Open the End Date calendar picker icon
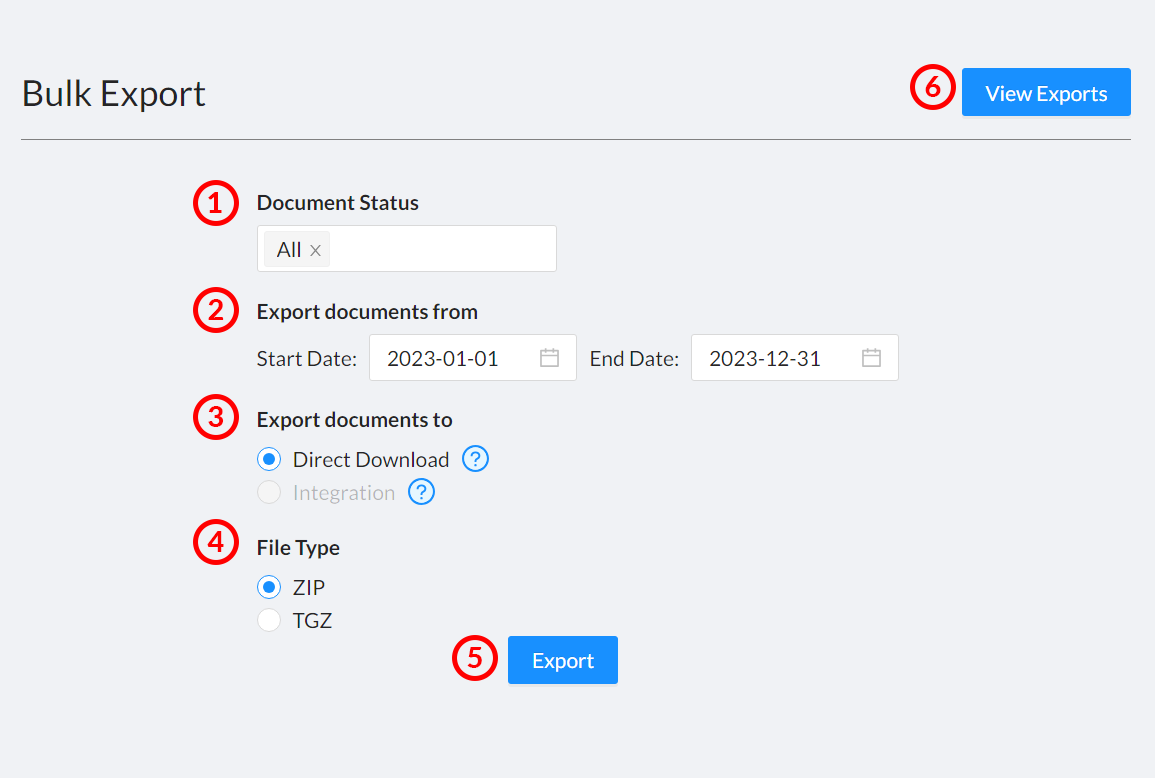Screen dimensions: 1155x778 [871, 357]
